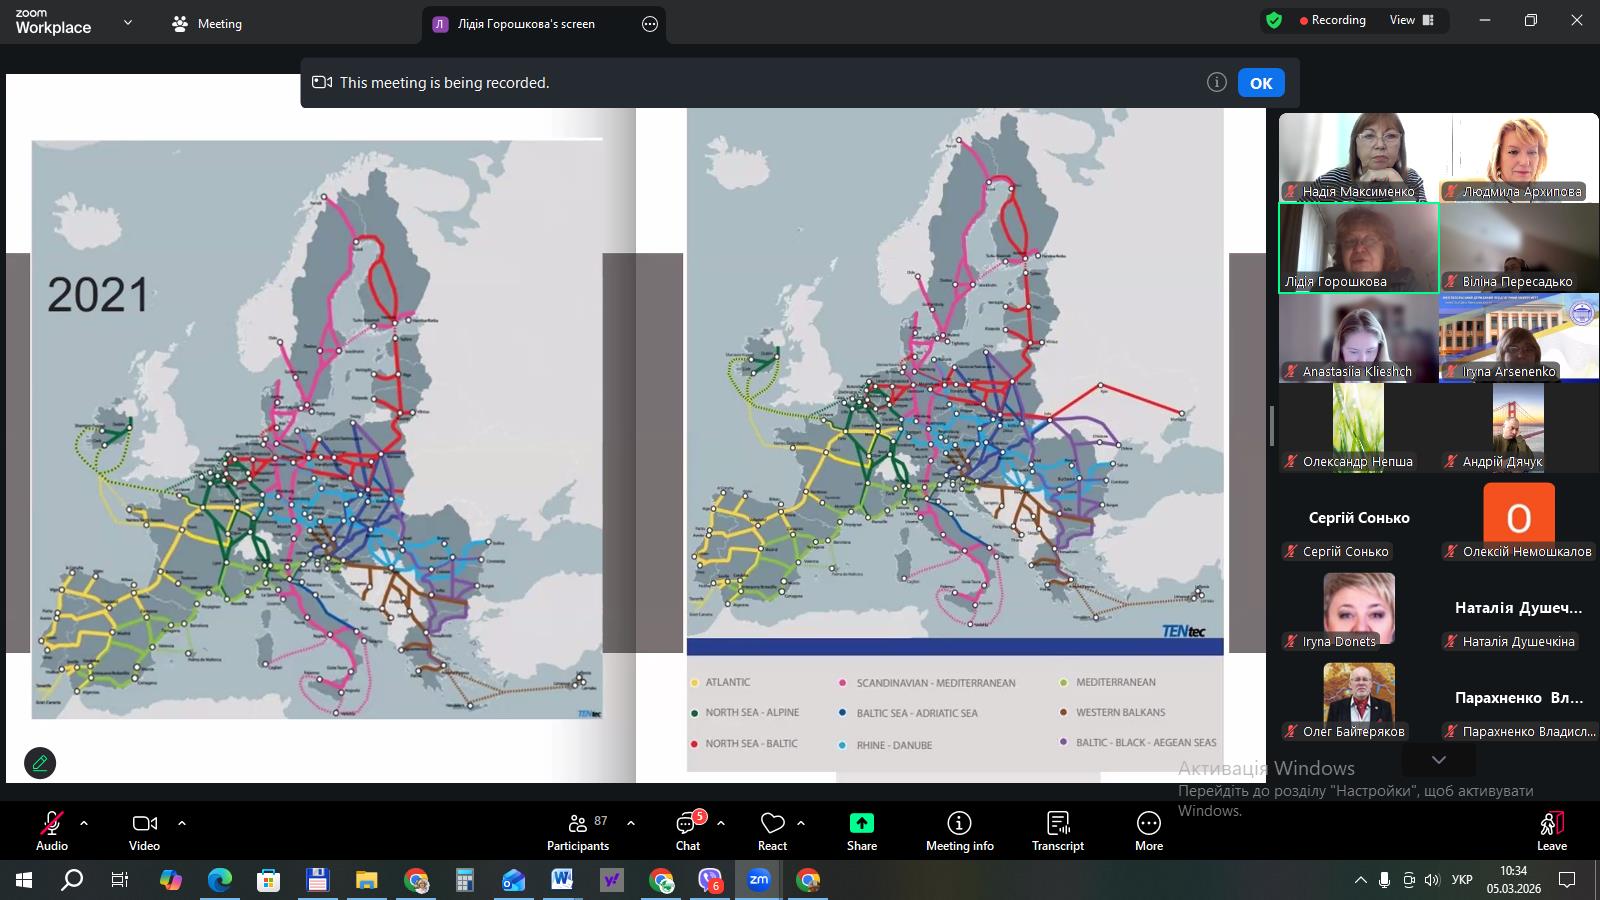Toggle the View layout button
Viewport: 1600px width, 900px height.
pyautogui.click(x=1411, y=20)
